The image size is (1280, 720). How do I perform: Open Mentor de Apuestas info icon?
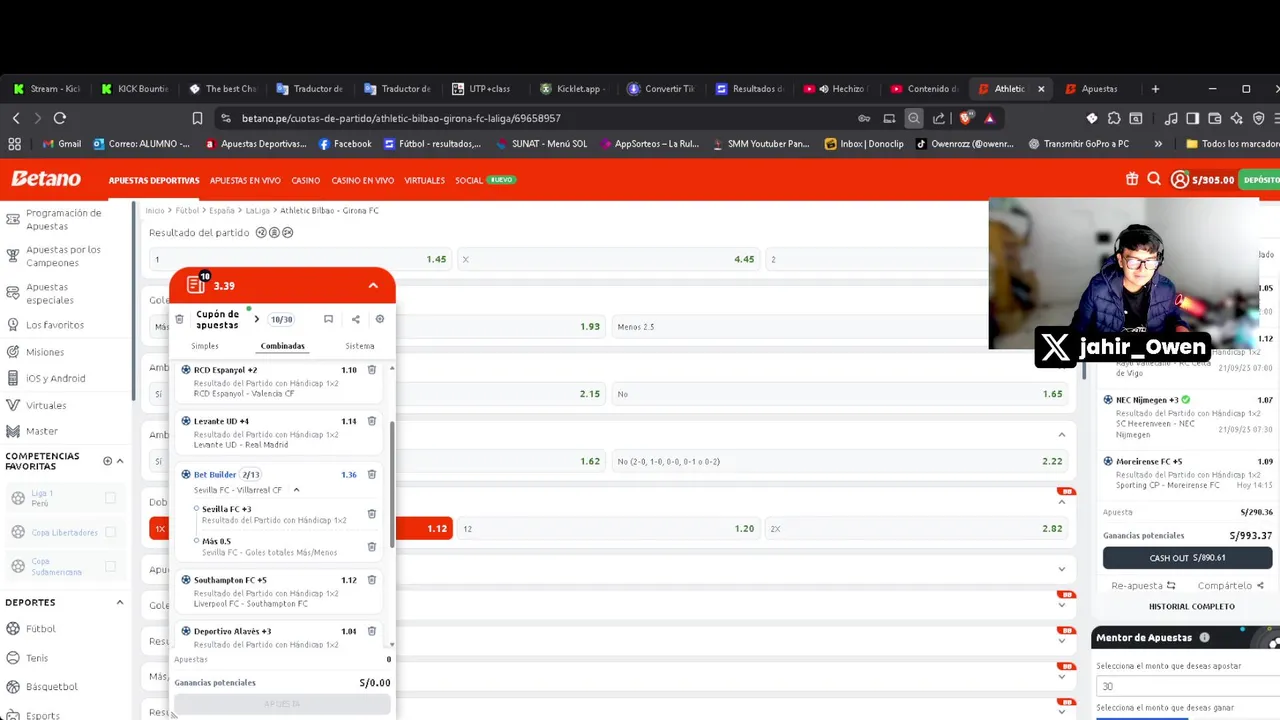point(1204,637)
